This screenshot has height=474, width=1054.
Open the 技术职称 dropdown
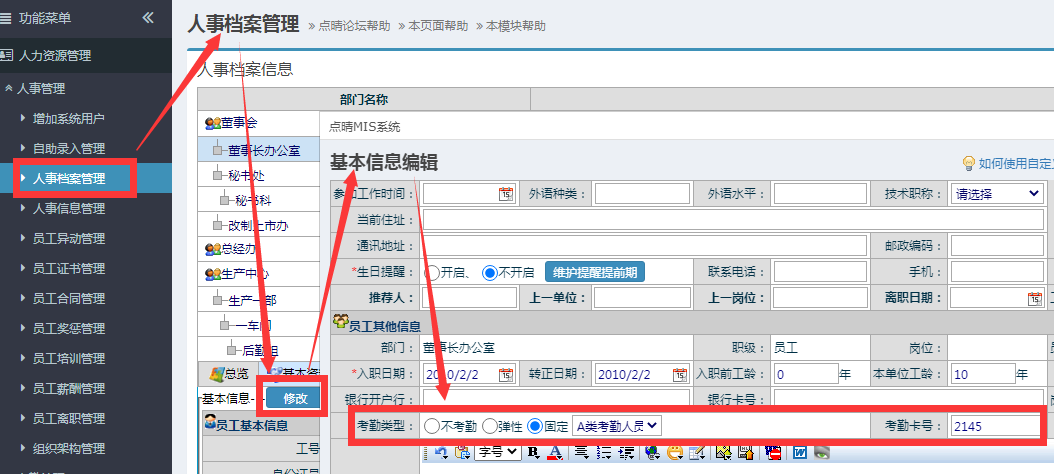pos(995,194)
